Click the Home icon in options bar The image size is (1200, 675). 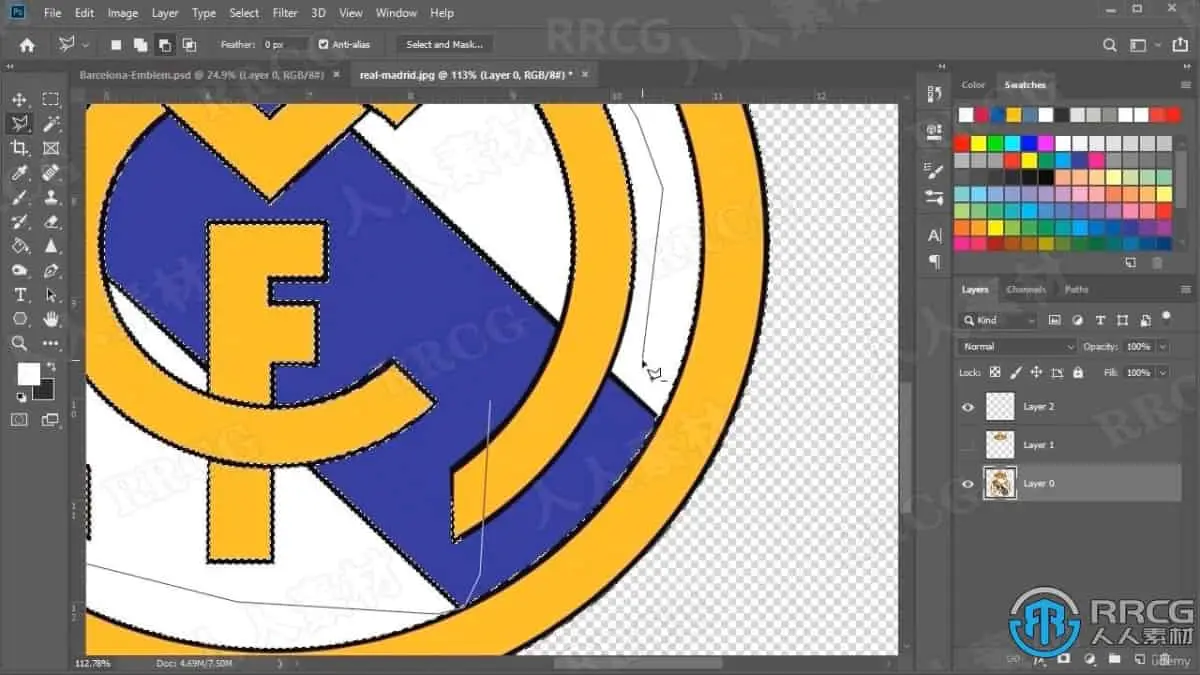pyautogui.click(x=27, y=44)
